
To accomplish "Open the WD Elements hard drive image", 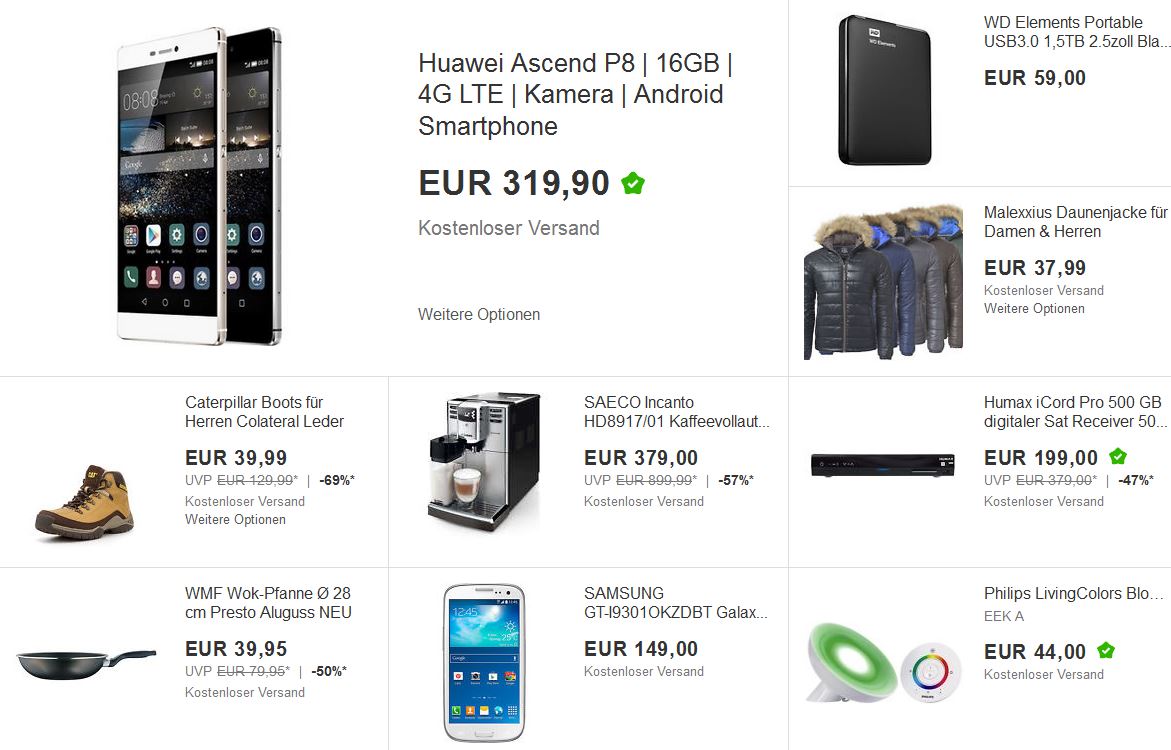I will pyautogui.click(x=885, y=90).
